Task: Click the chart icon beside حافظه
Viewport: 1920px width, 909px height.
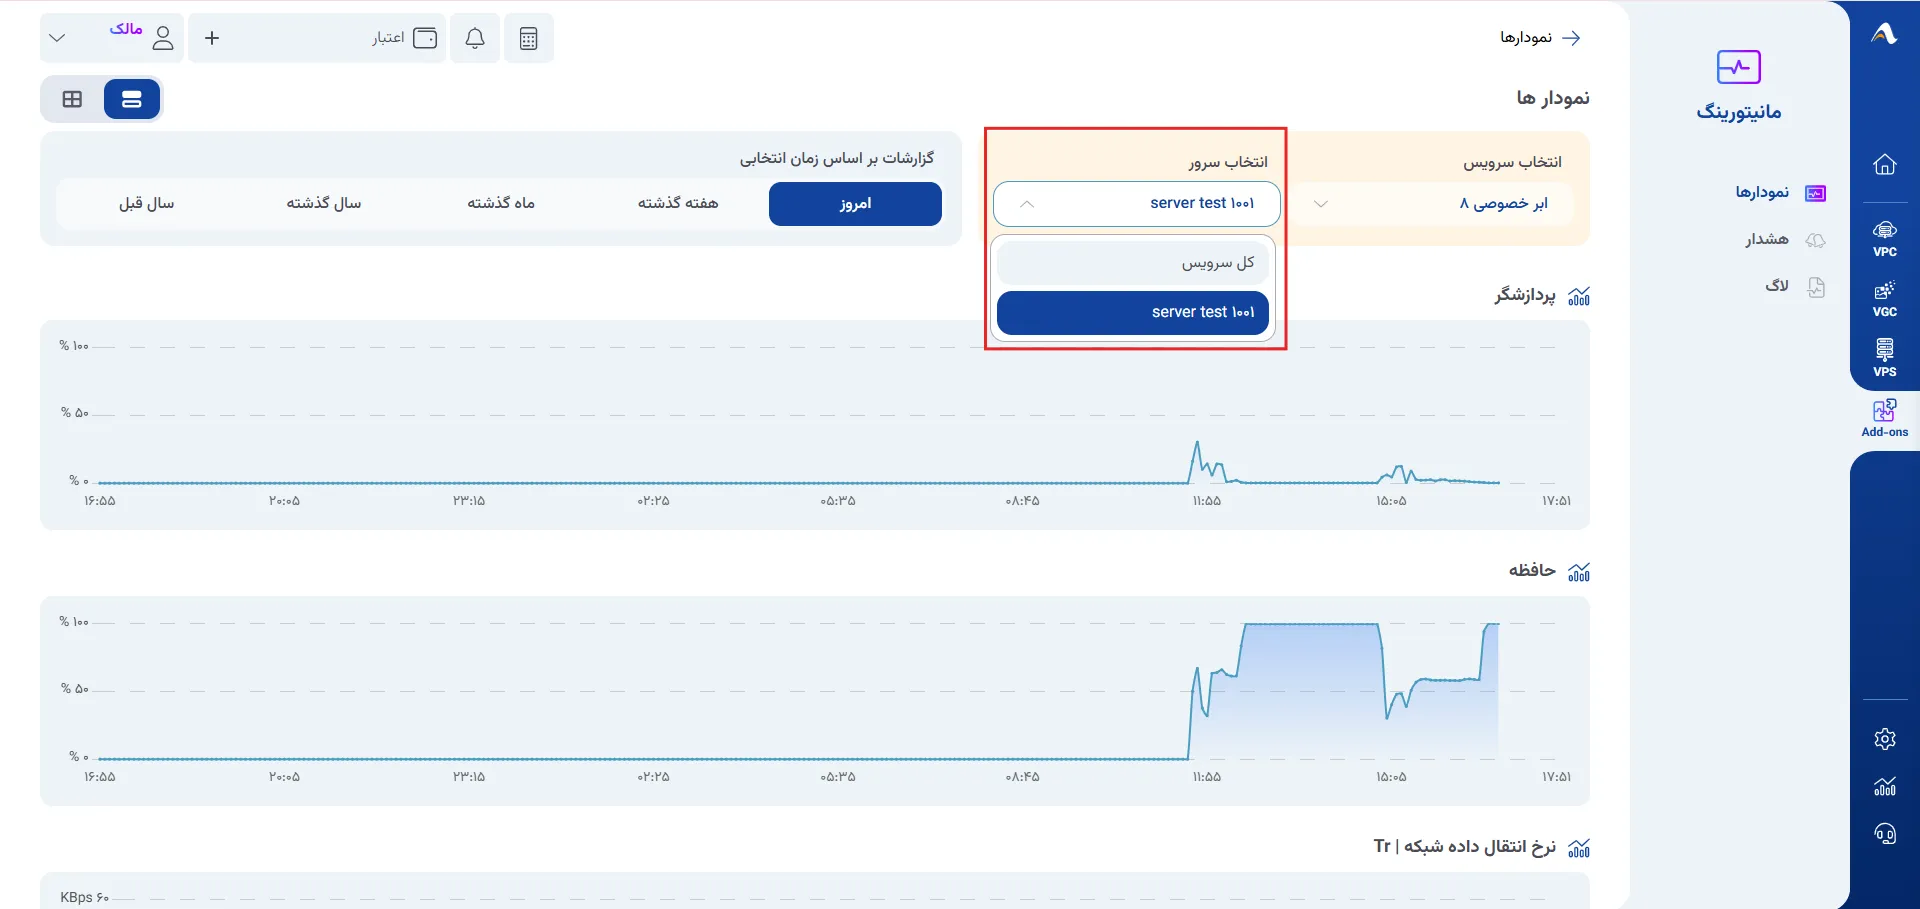Action: (1579, 572)
